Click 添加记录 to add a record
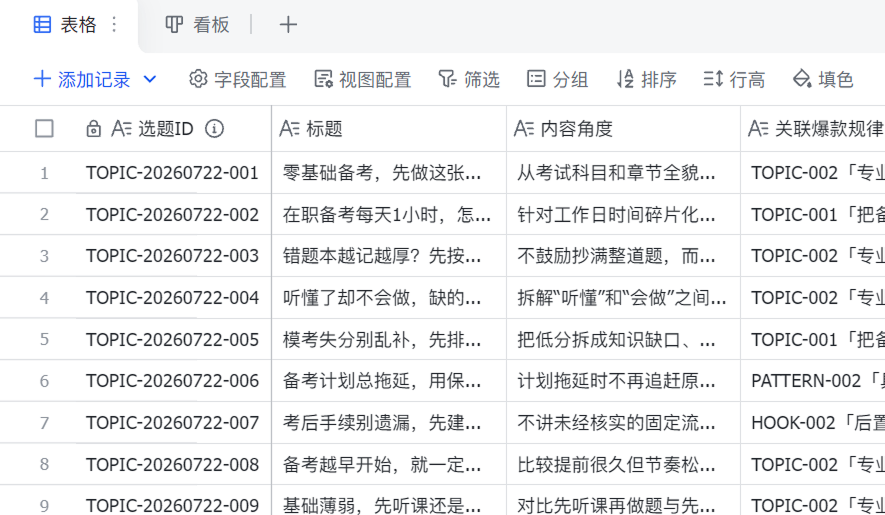Screen dimensions: 885x515 click(82, 80)
